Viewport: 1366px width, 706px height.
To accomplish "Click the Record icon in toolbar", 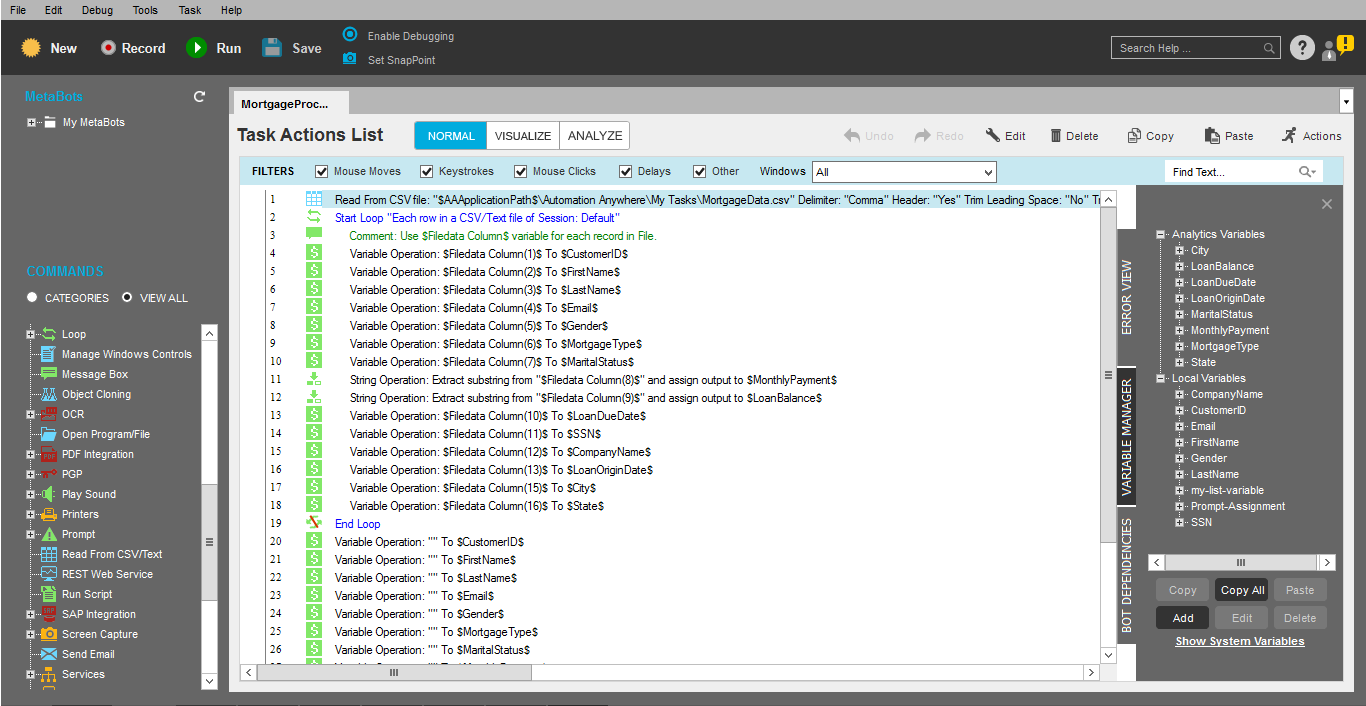I will tap(109, 48).
